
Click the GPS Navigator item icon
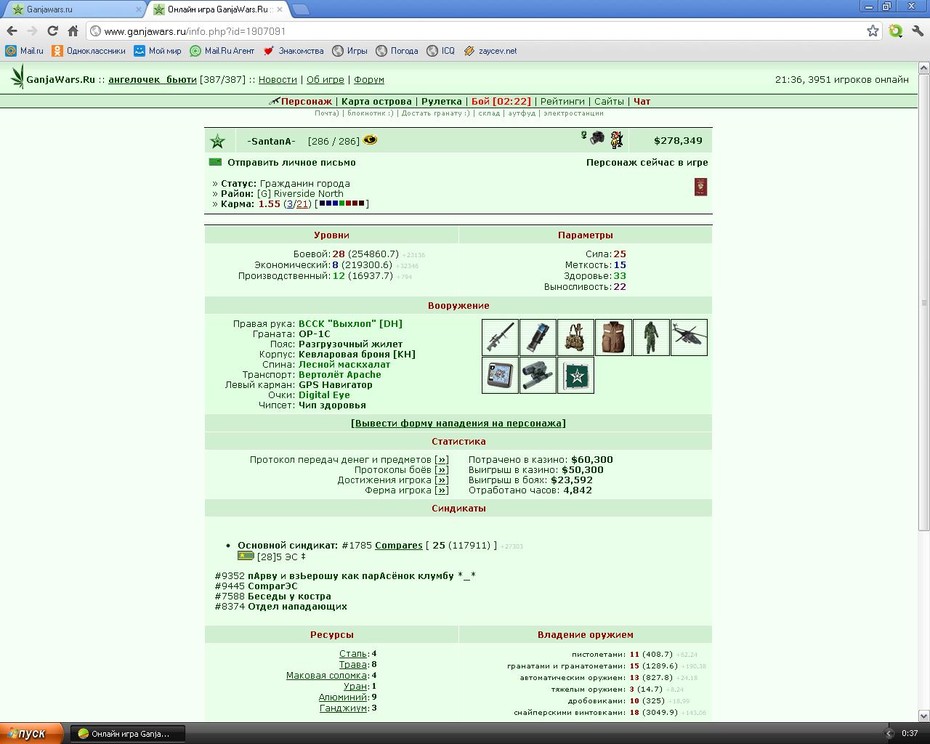tap(500, 375)
